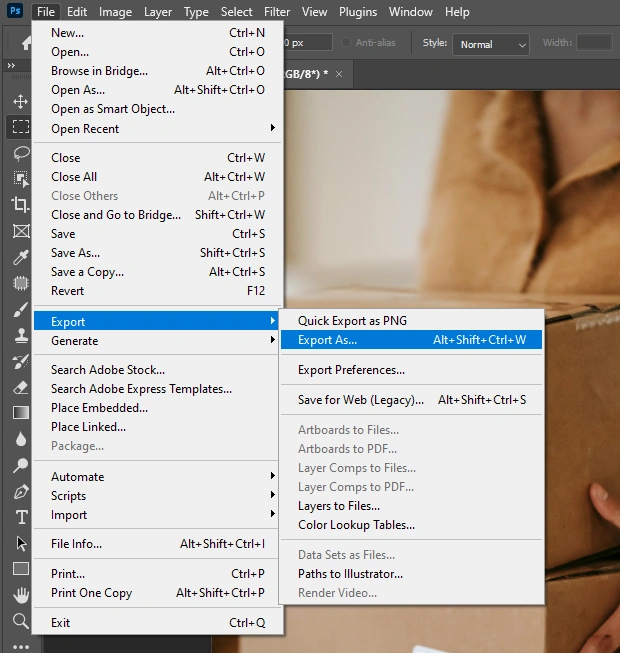Select the Rectangular Marquee tool
620x653 pixels.
tap(20, 126)
